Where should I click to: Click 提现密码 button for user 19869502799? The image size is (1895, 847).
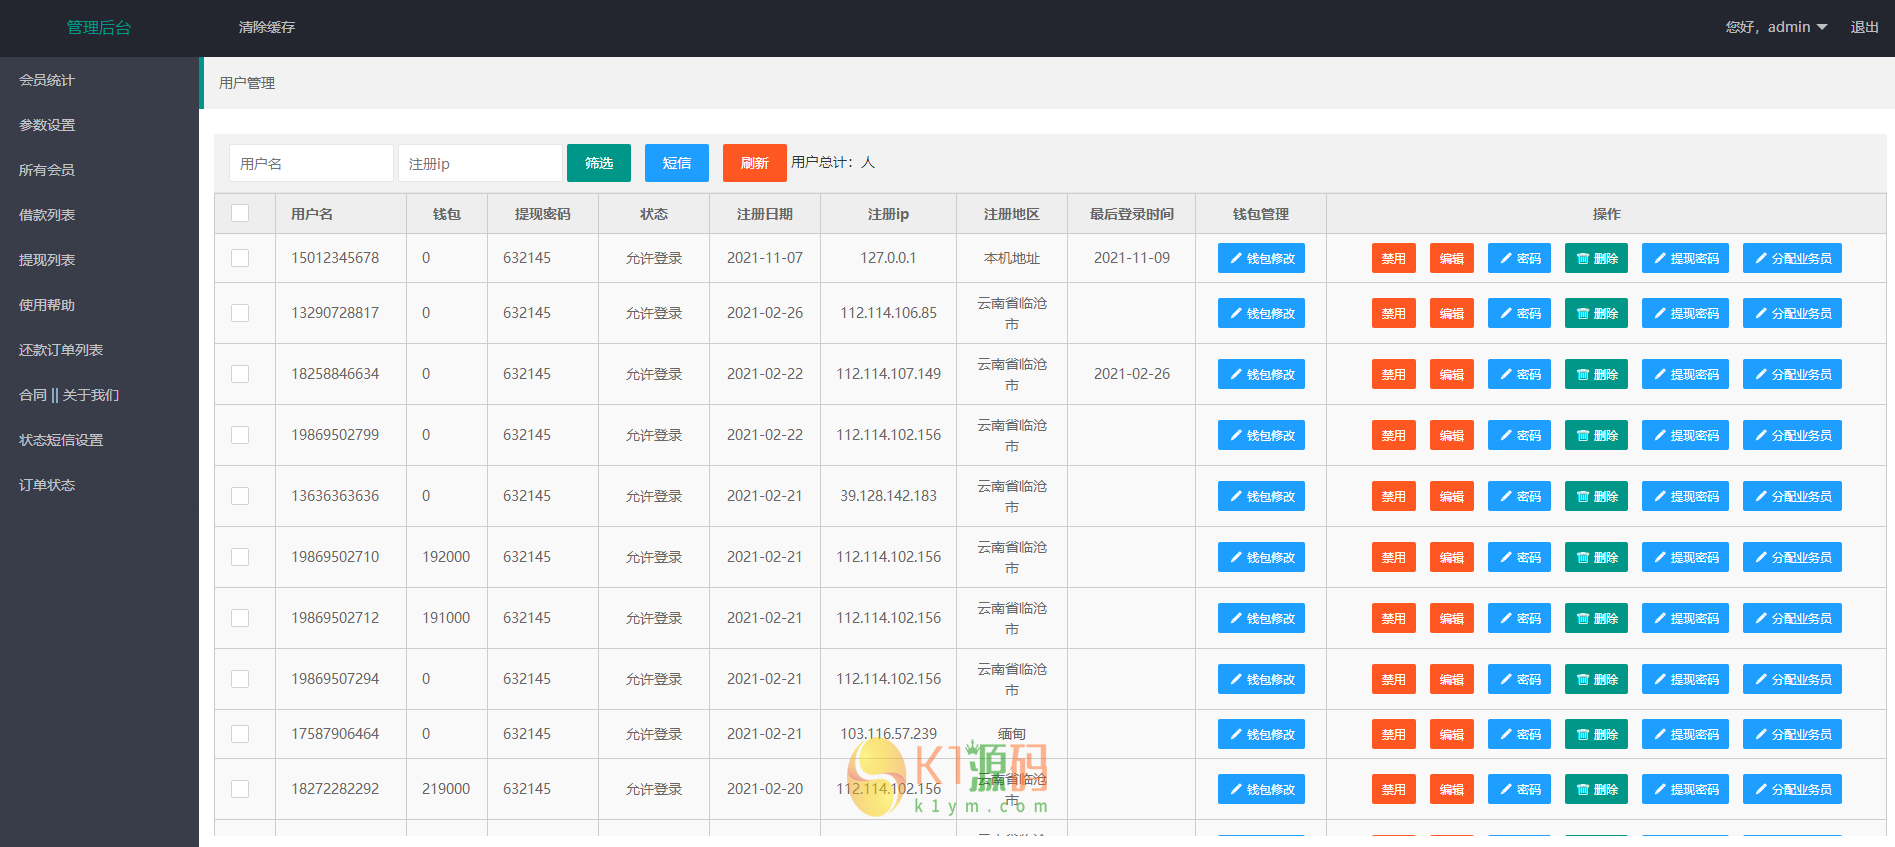pyautogui.click(x=1684, y=435)
